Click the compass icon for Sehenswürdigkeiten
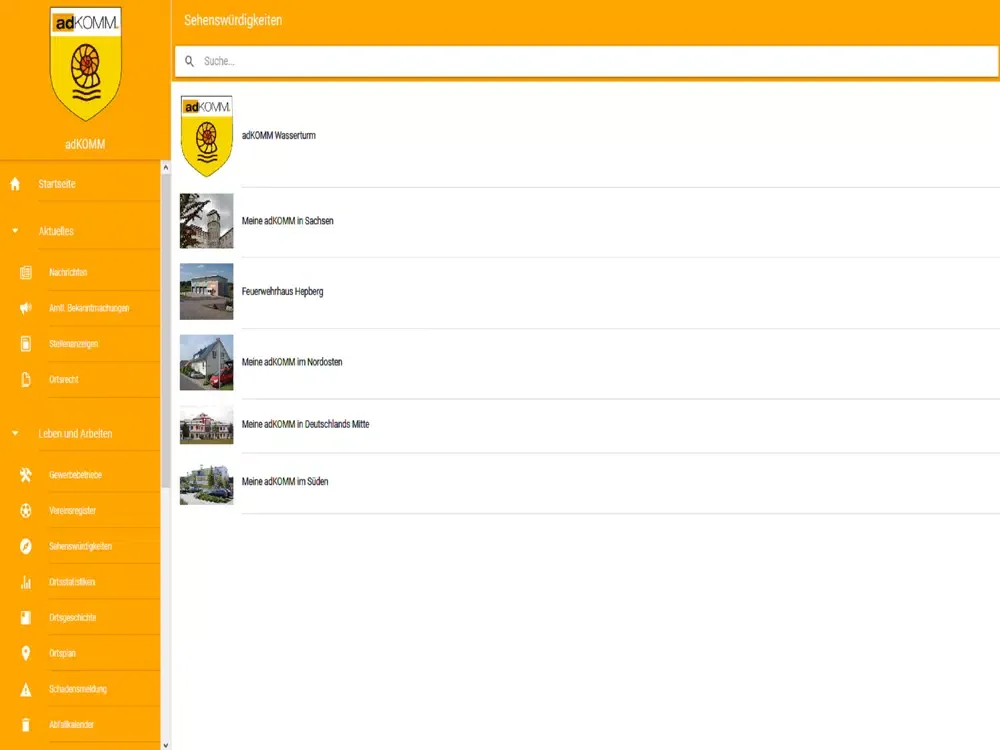Image resolution: width=1000 pixels, height=750 pixels. click(26, 547)
